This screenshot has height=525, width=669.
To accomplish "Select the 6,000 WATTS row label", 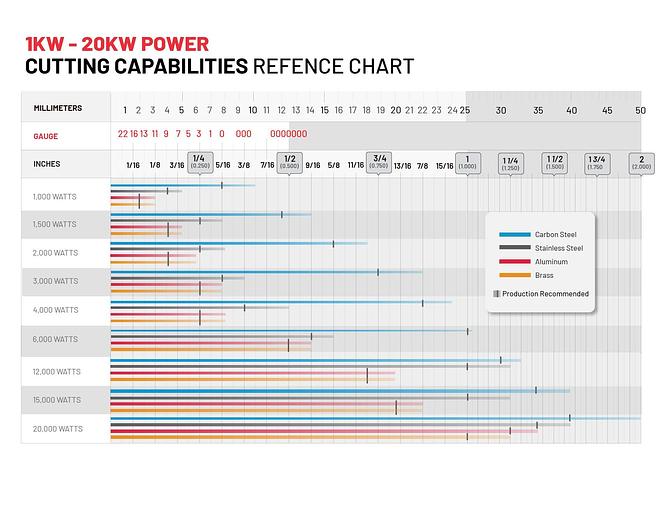I will pyautogui.click(x=55, y=339).
